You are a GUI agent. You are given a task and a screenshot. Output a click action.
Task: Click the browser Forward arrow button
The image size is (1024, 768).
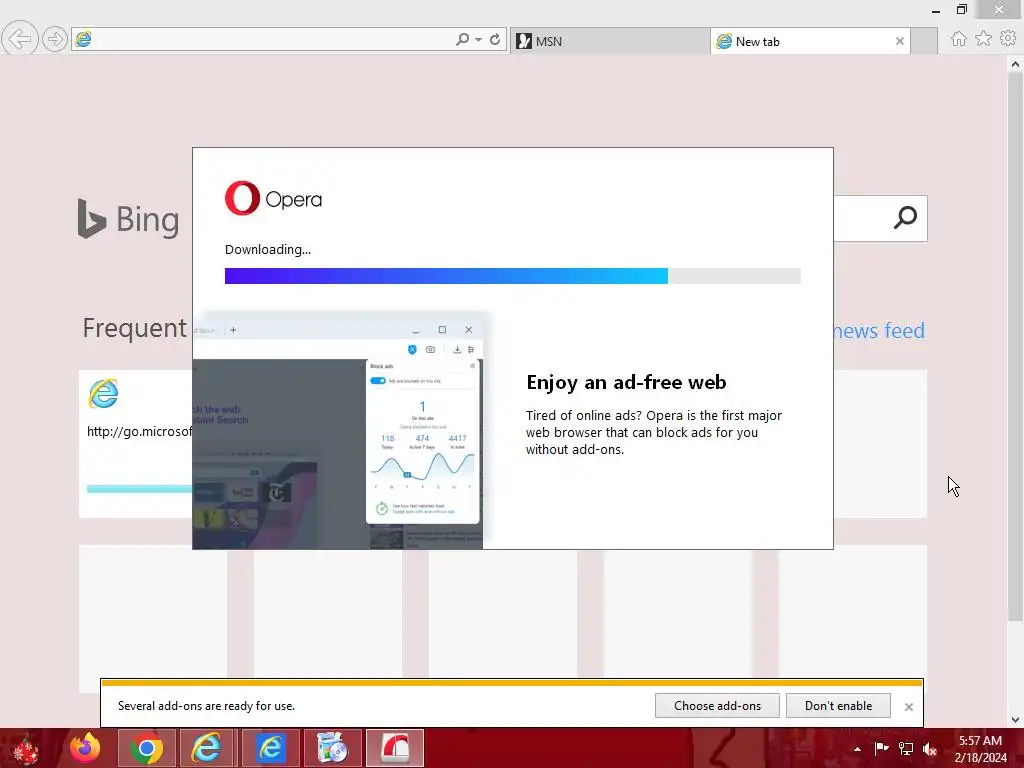pyautogui.click(x=55, y=40)
